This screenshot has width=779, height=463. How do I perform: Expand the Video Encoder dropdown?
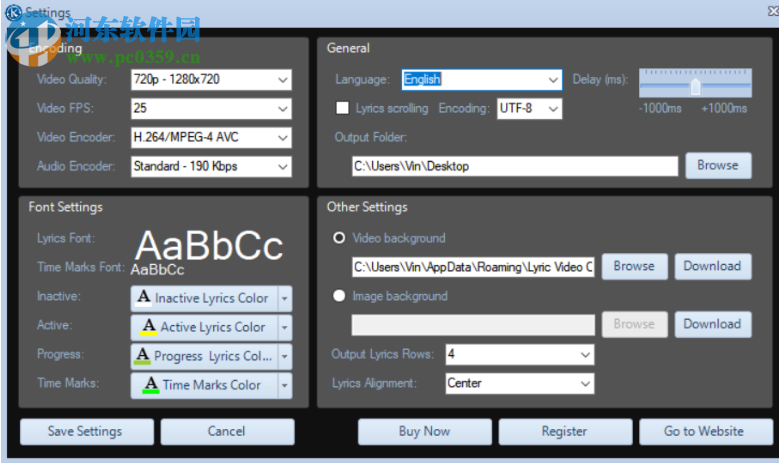[x=211, y=138]
